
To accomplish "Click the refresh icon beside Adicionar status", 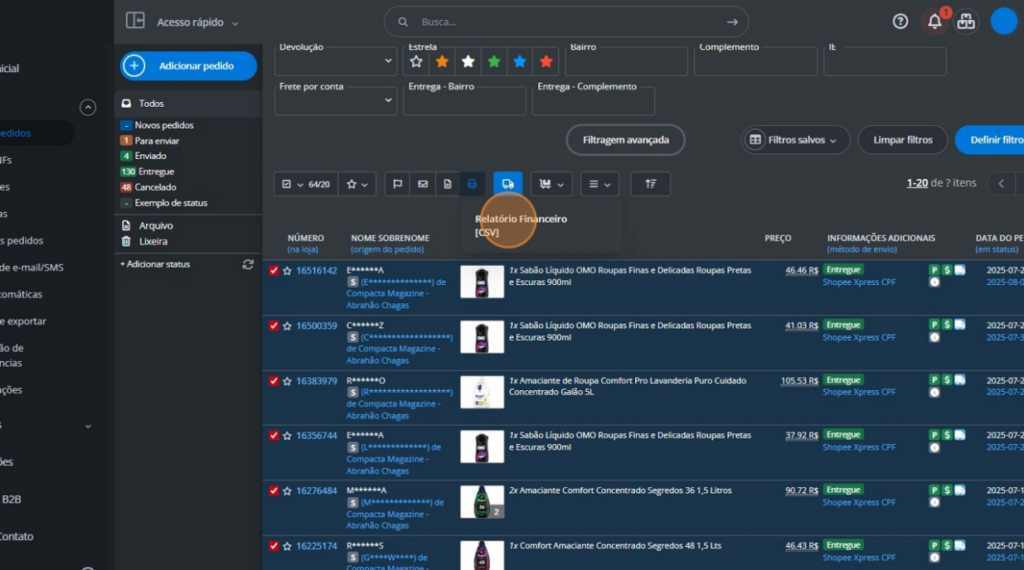I will coord(248,264).
